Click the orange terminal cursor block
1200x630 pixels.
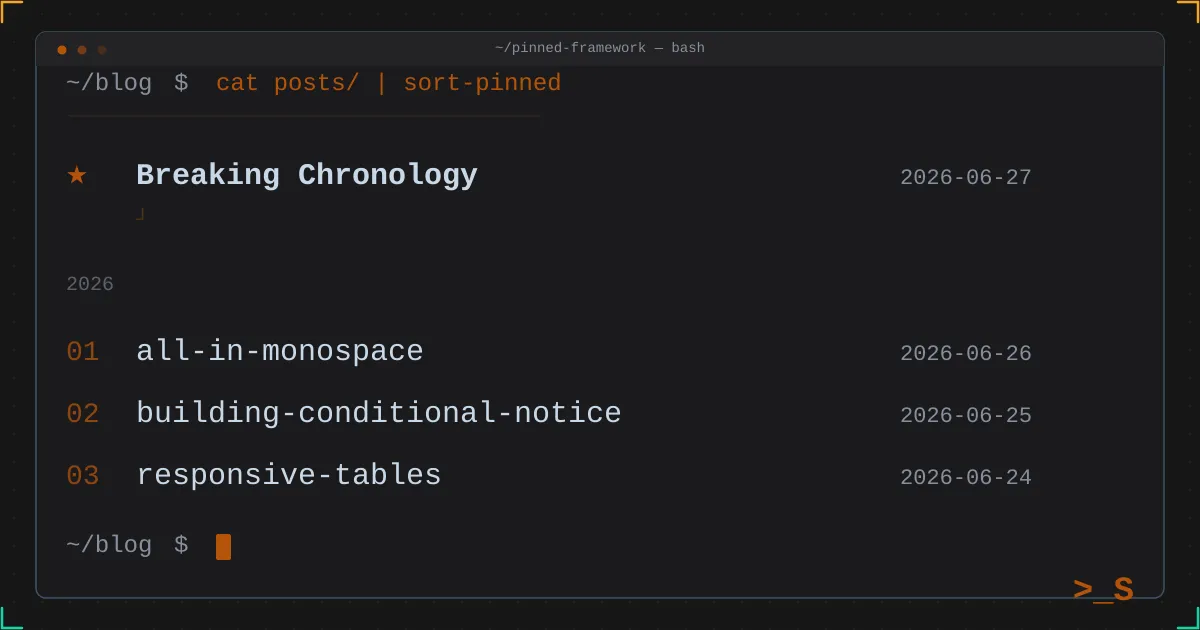point(223,547)
